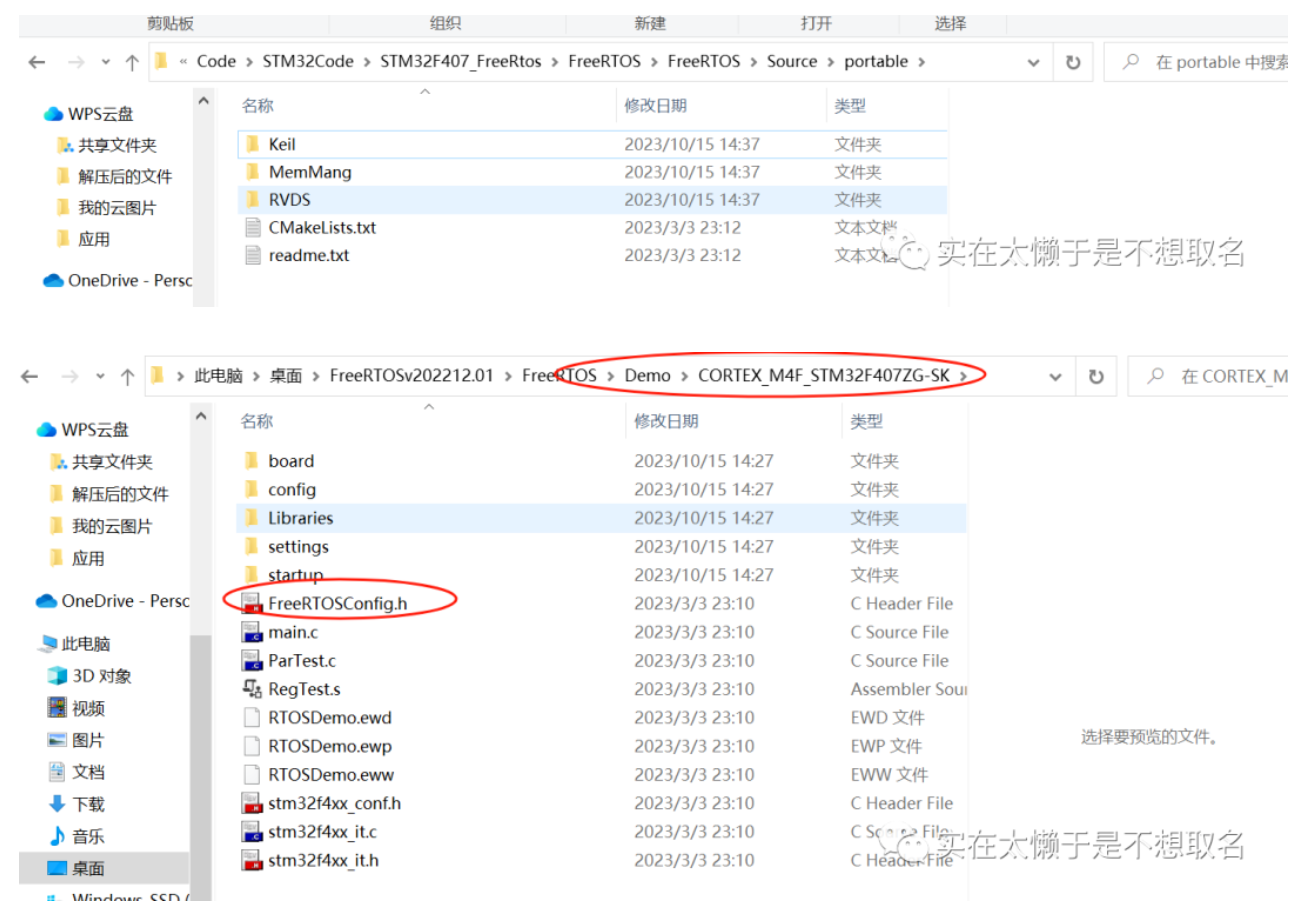1314x901 pixels.
Task: Select the main.c source file icon
Action: coord(252,632)
